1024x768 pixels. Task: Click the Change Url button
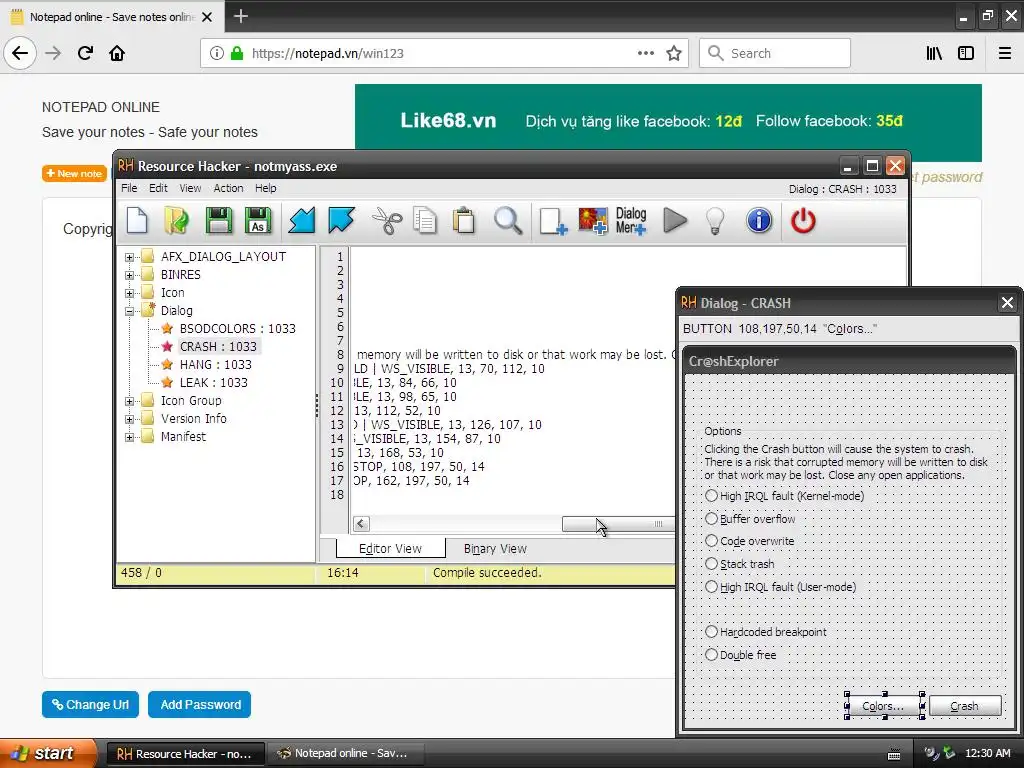pyautogui.click(x=90, y=705)
